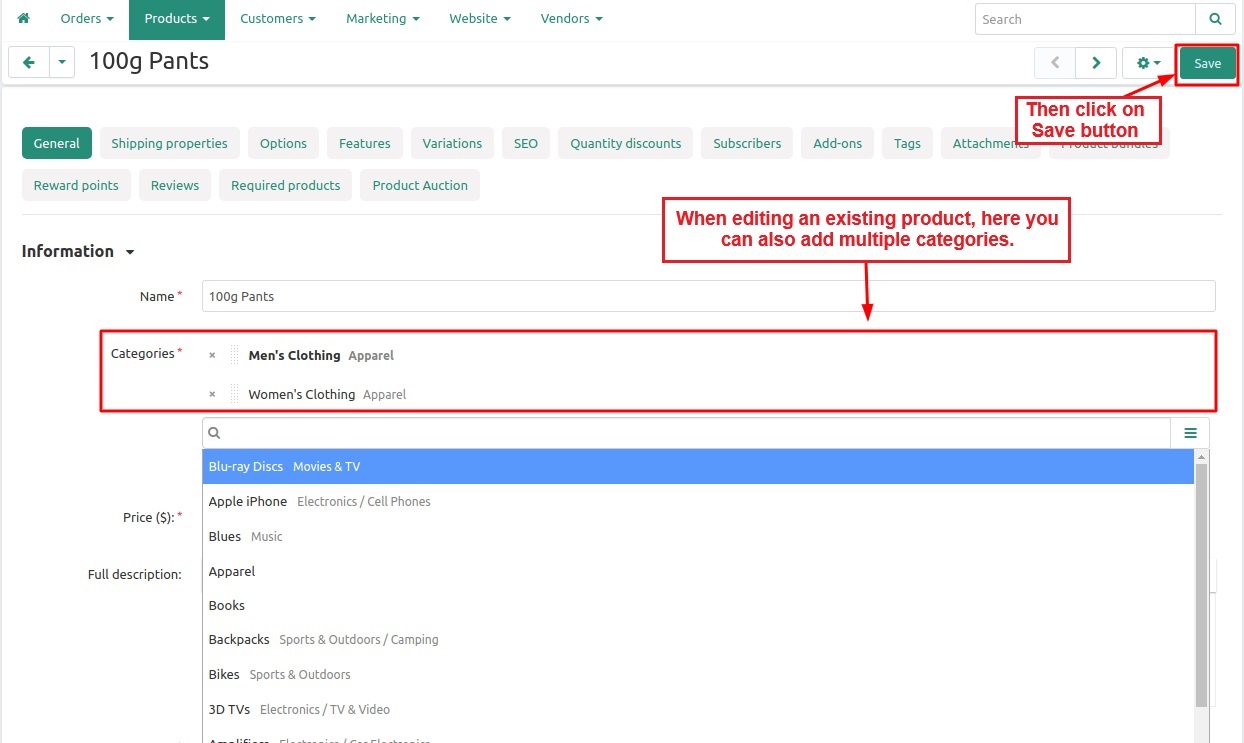The image size is (1244, 743).
Task: Click the home icon in navigation bar
Action: pos(24,19)
